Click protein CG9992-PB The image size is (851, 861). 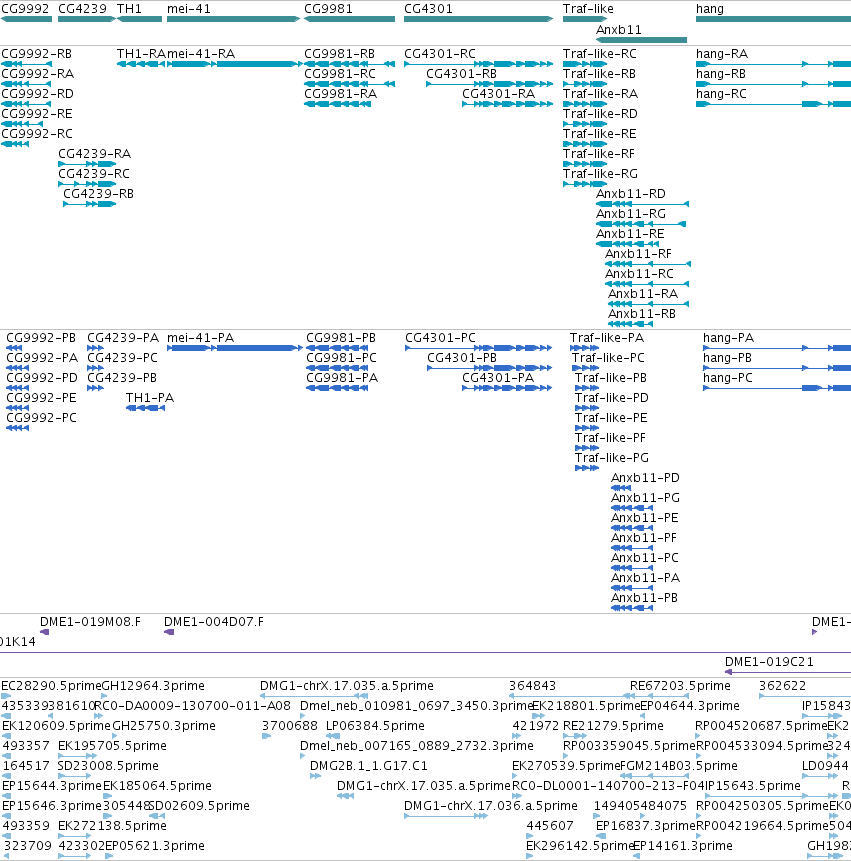pyautogui.click(x=14, y=348)
